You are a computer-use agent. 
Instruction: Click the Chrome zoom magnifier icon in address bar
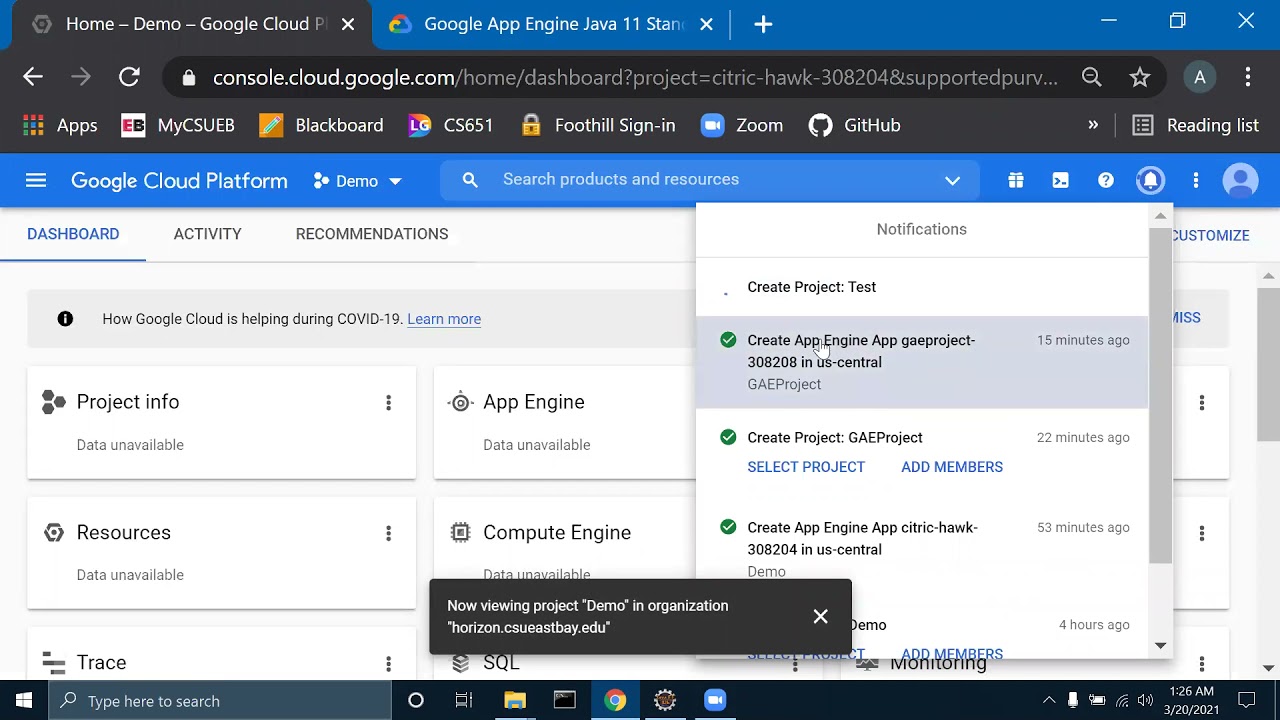tap(1091, 77)
